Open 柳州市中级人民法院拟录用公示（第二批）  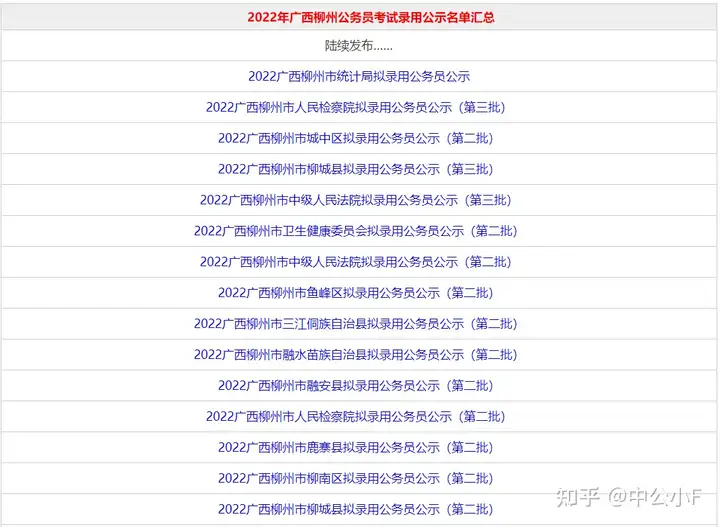click(355, 262)
